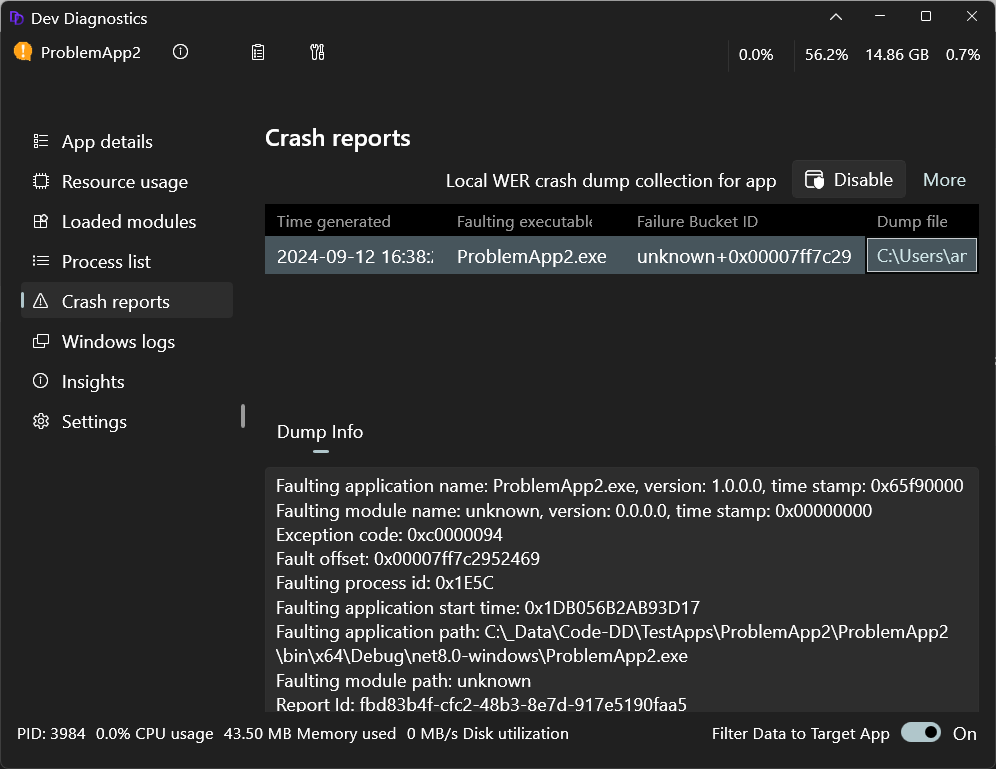Click the Report Id line
This screenshot has width=996, height=769.
pyautogui.click(x=481, y=704)
